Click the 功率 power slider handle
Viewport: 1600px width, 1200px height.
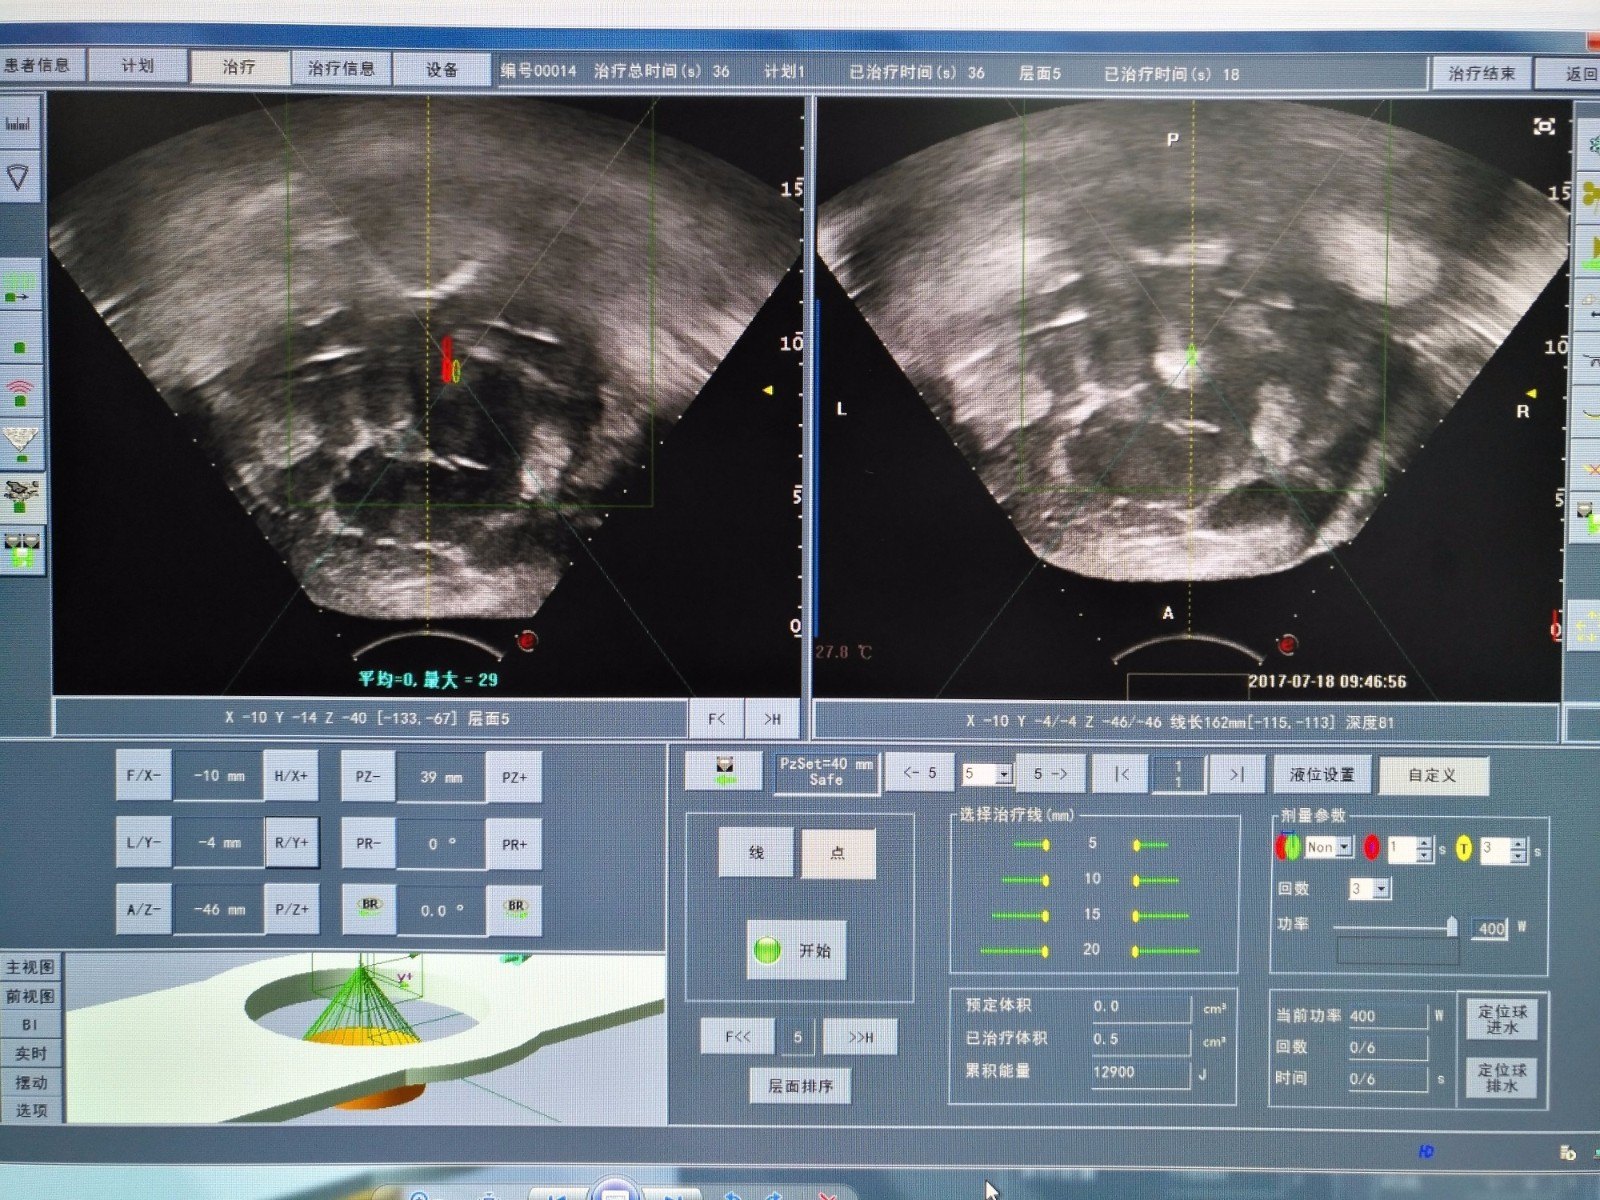pos(1452,927)
